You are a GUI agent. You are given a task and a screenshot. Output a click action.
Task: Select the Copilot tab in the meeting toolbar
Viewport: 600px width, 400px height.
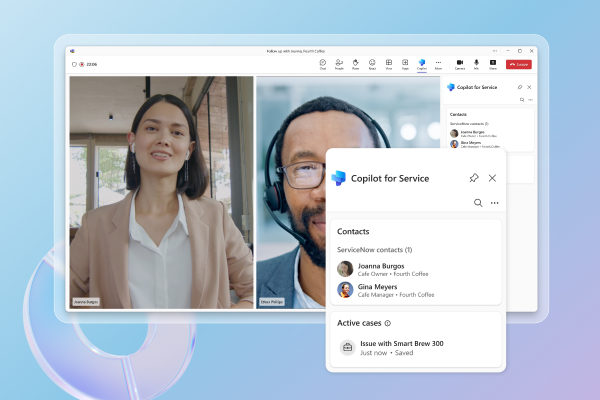[422, 63]
